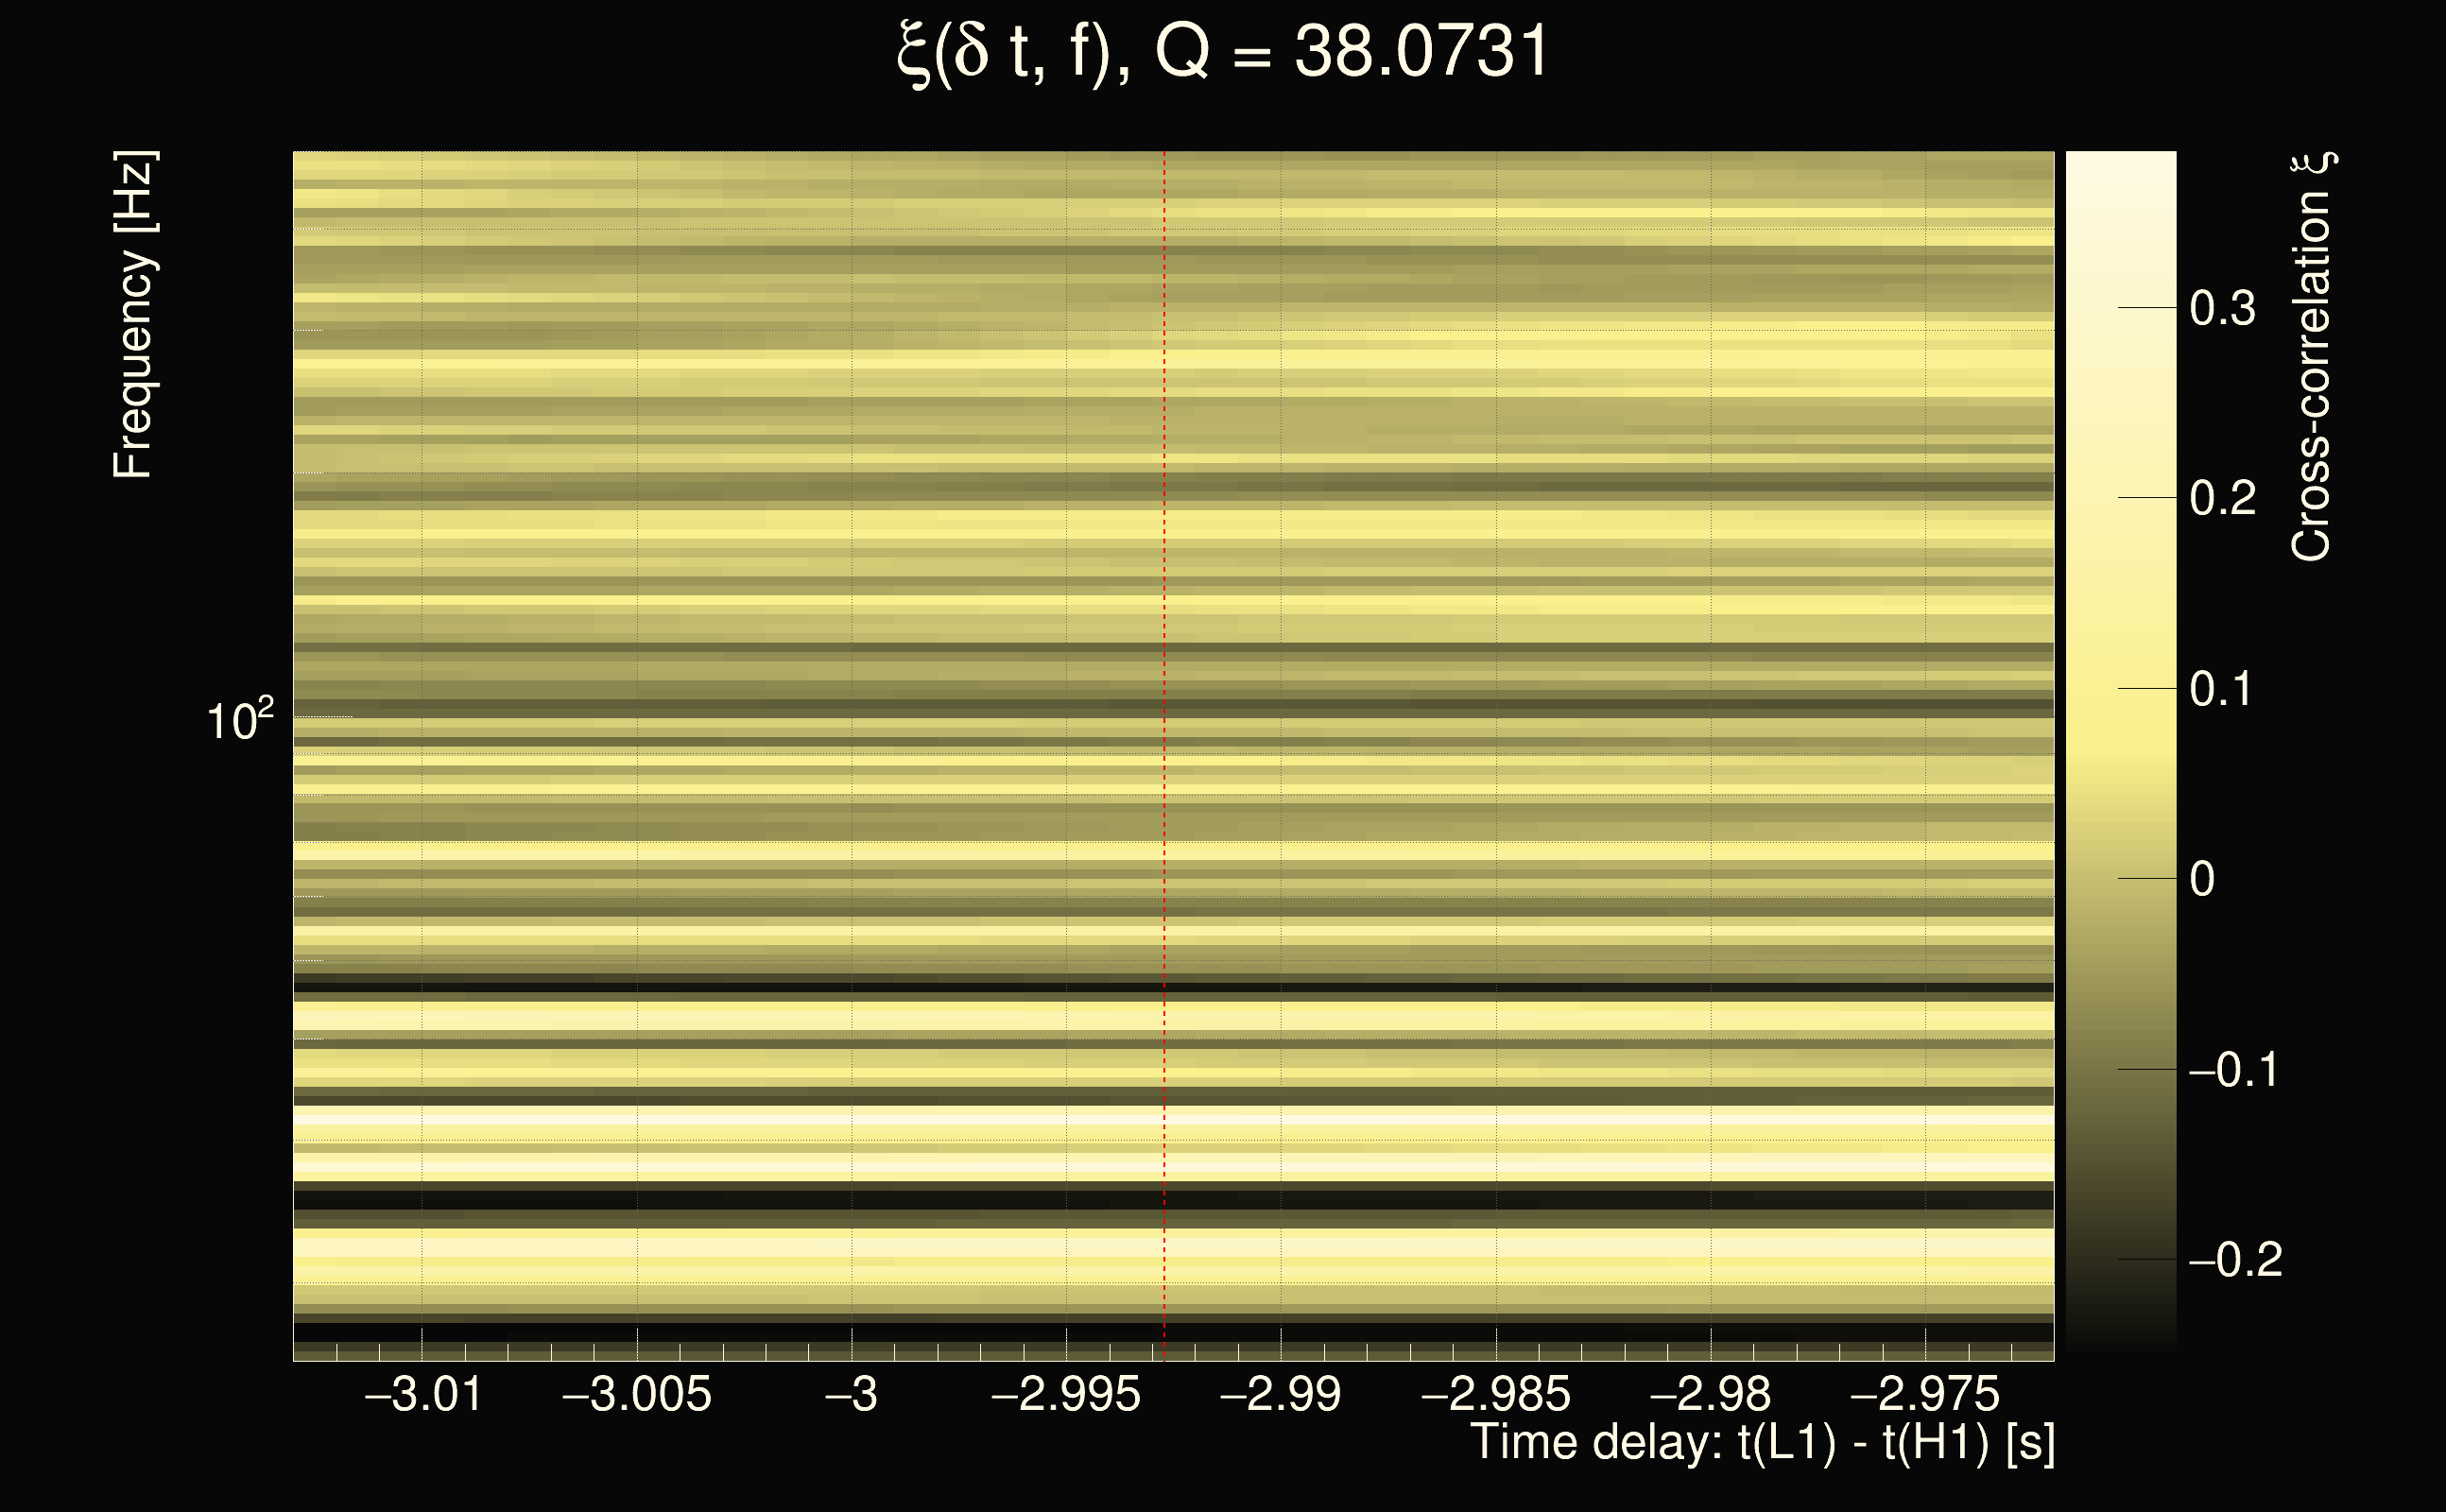Click the 0.3 colorbar tick label
2446x1512 pixels.
point(2222,308)
